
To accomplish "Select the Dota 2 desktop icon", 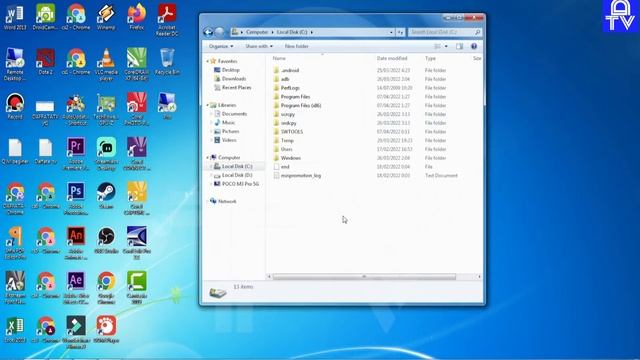I will [x=45, y=62].
